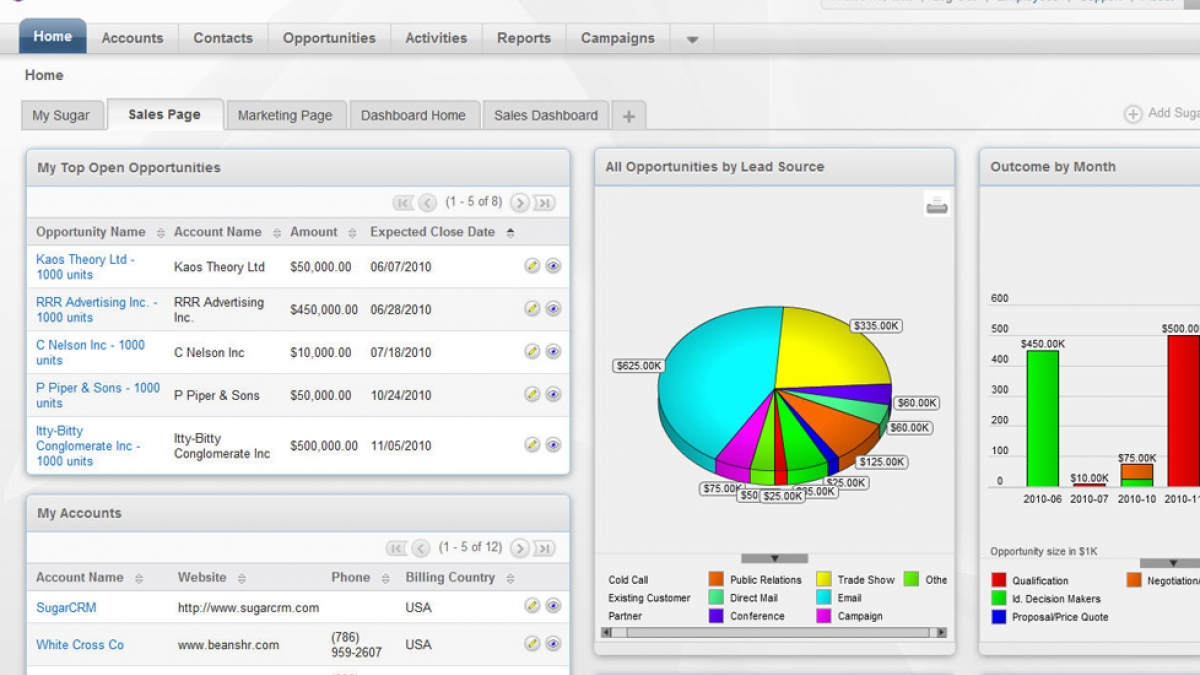View SugarCRM account details eye icon
The width and height of the screenshot is (1200, 675).
pos(553,606)
